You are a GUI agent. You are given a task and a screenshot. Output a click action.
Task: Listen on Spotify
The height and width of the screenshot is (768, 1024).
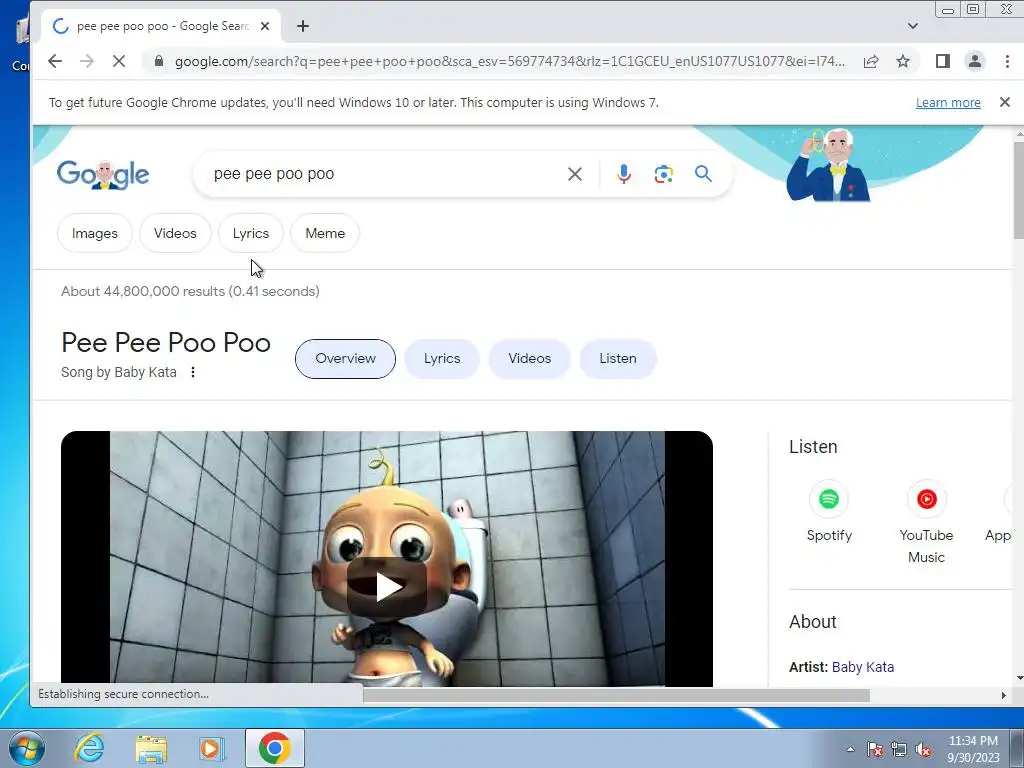(829, 513)
